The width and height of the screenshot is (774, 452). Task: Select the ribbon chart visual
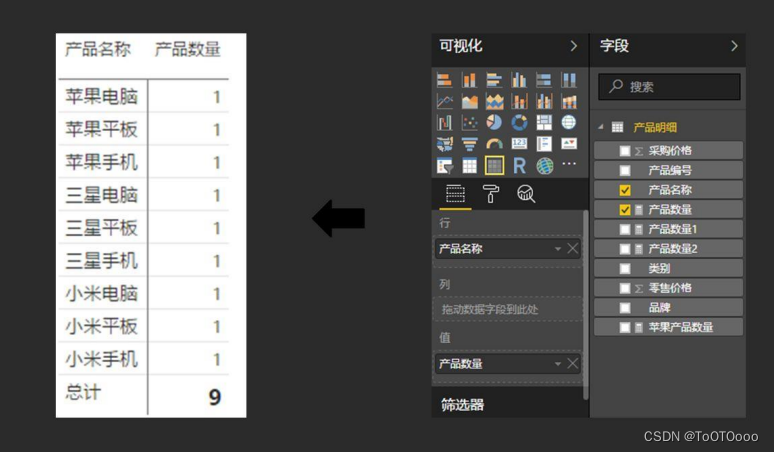(x=569, y=102)
